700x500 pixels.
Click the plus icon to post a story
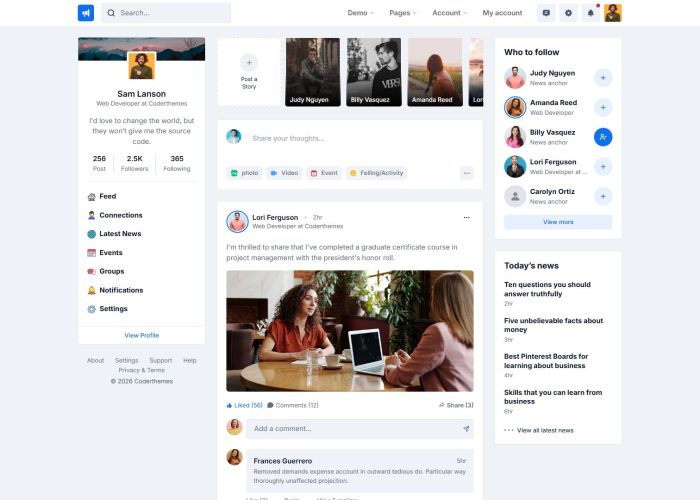(x=249, y=62)
